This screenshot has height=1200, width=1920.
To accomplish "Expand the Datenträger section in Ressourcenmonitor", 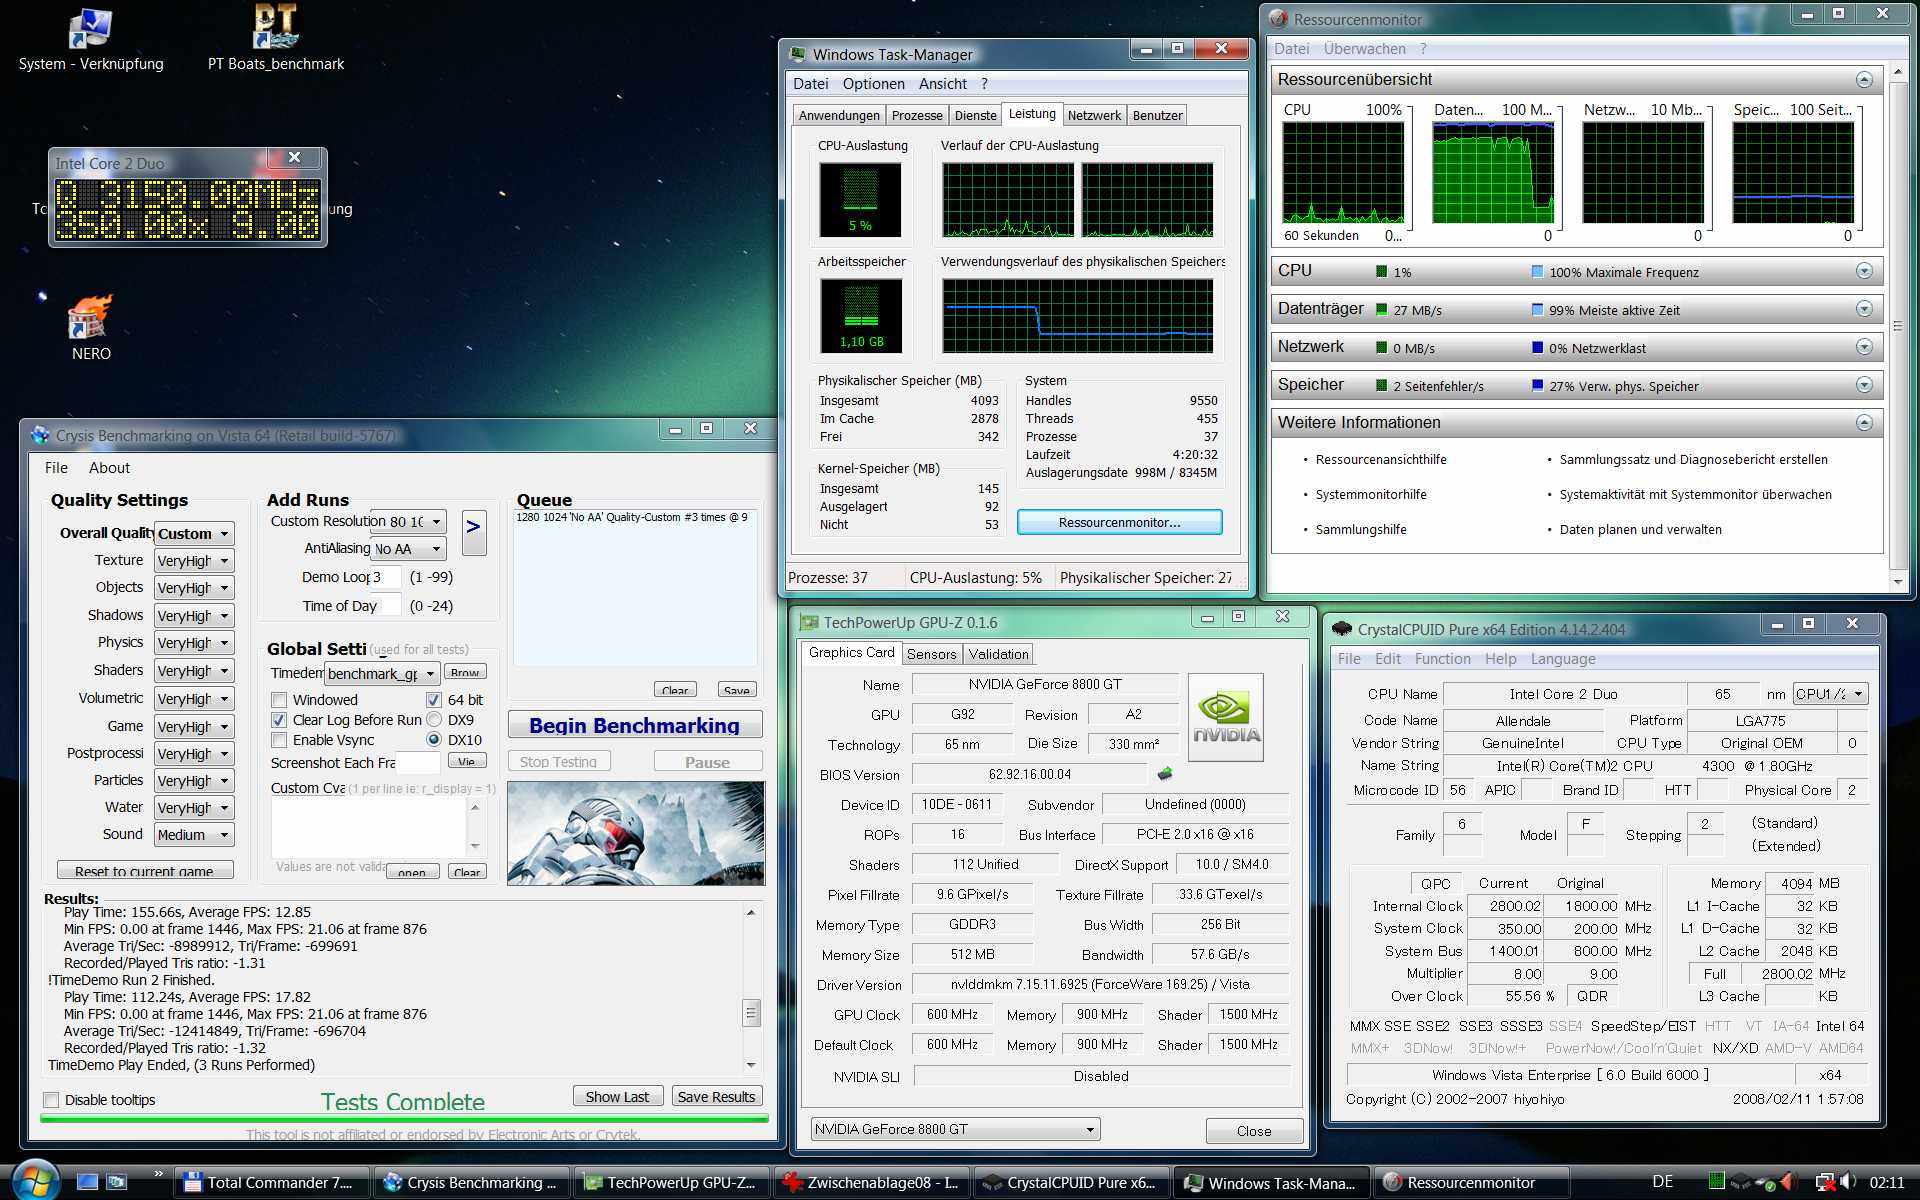I will (x=1864, y=309).
